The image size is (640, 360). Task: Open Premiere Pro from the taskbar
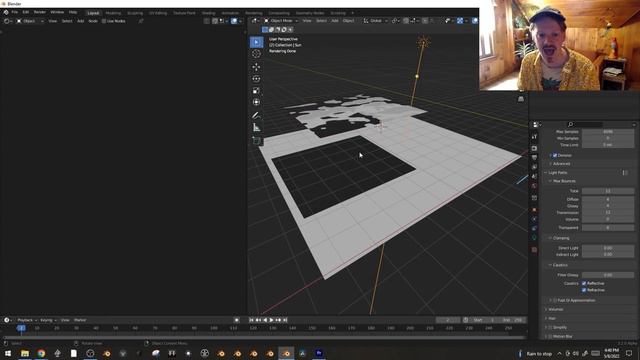tap(319, 353)
